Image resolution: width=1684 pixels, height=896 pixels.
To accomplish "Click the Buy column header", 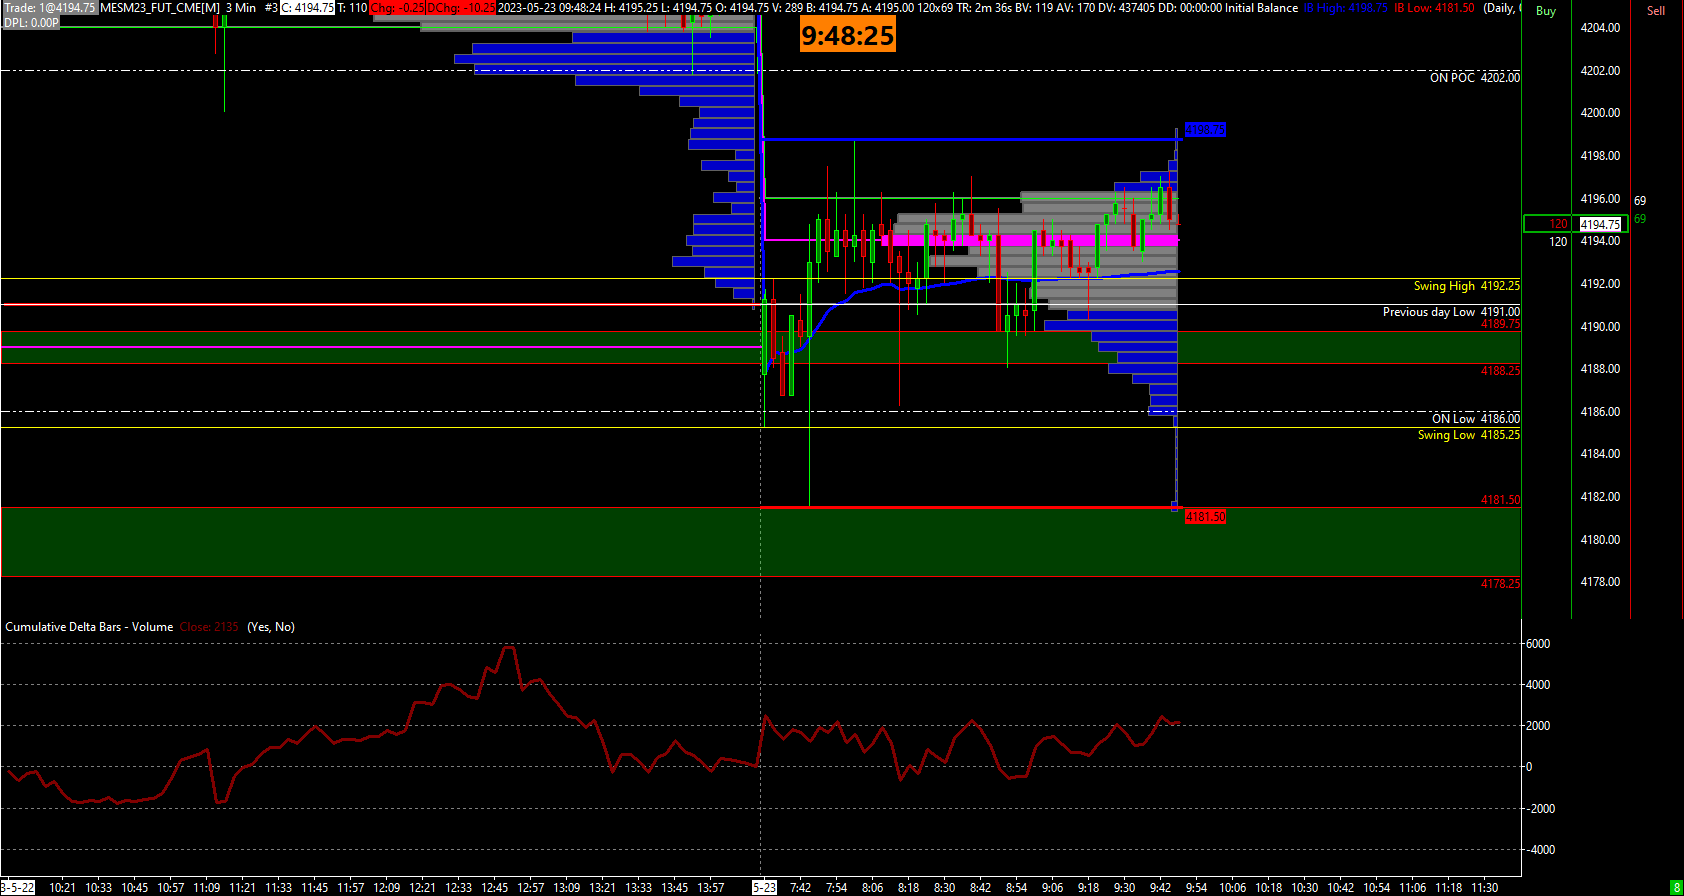I will 1546,11.
